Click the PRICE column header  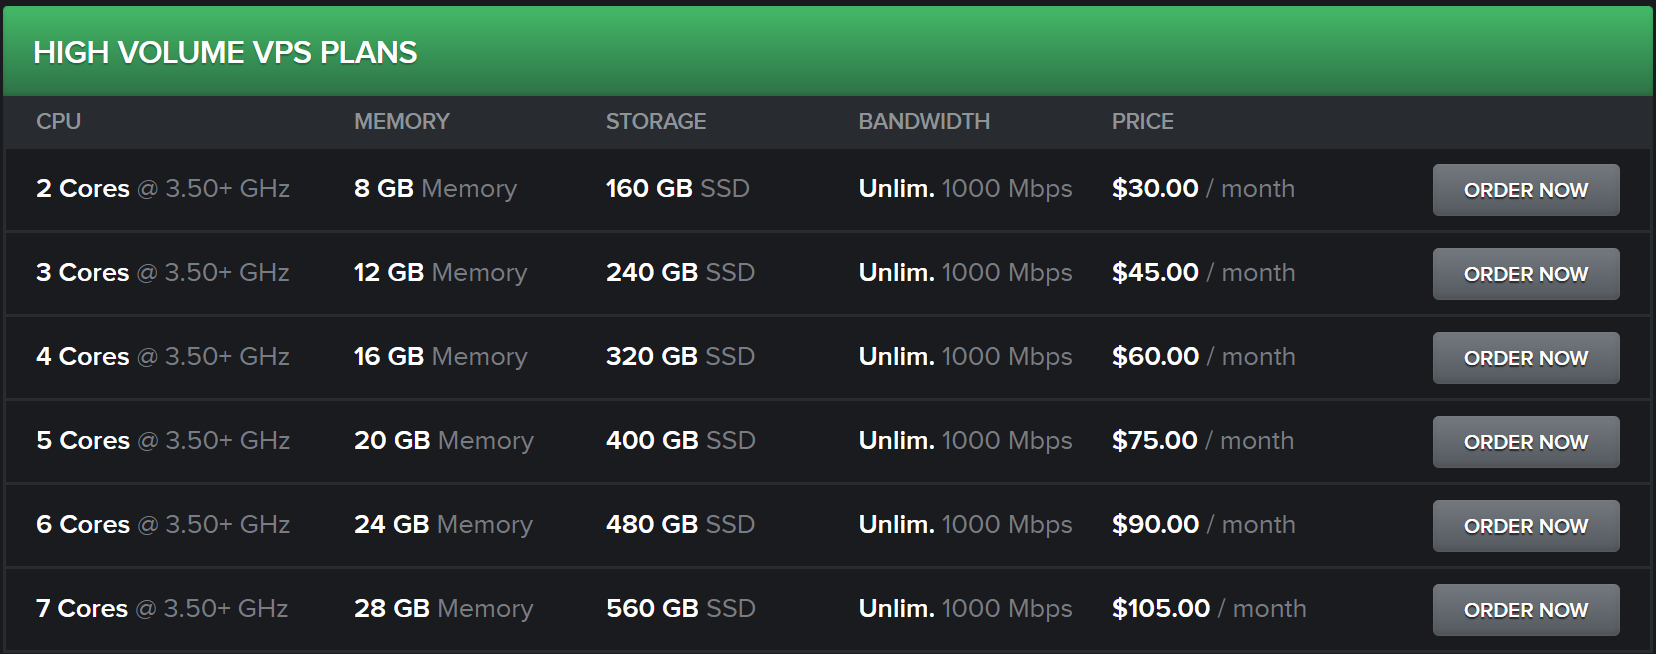point(1143,121)
